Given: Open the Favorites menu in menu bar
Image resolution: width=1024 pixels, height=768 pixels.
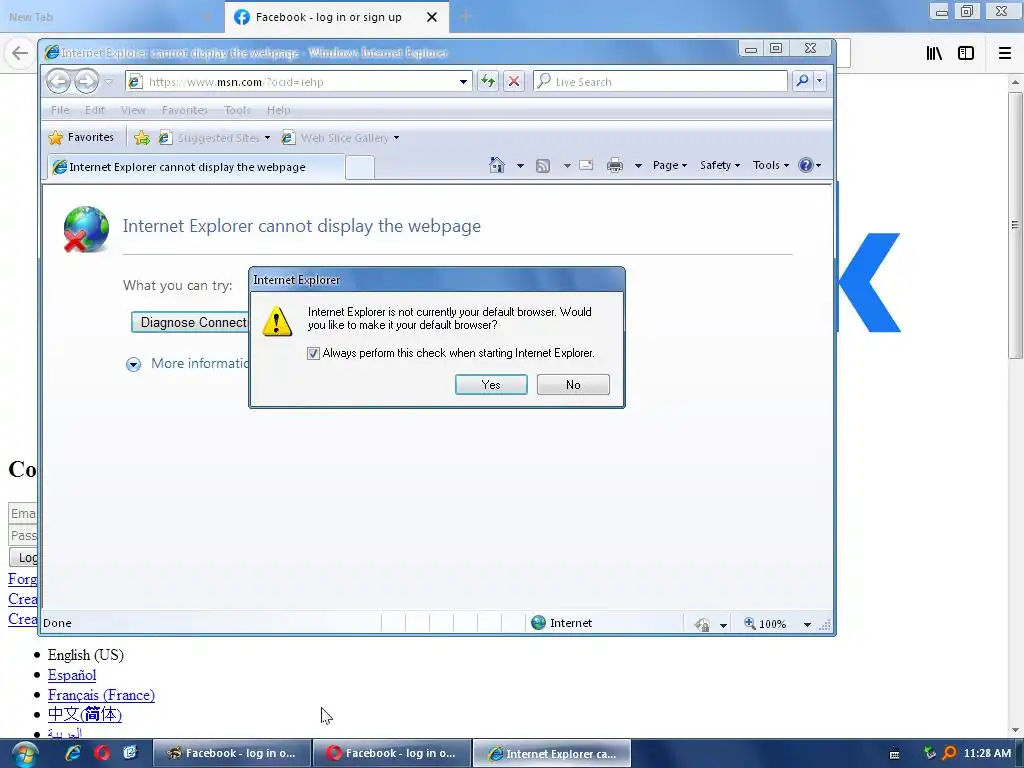Looking at the screenshot, I should [x=185, y=110].
